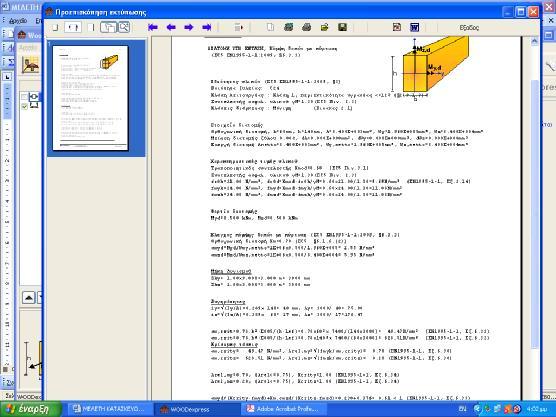
Task: Click the EN language indicator in the tray
Action: tap(462, 409)
